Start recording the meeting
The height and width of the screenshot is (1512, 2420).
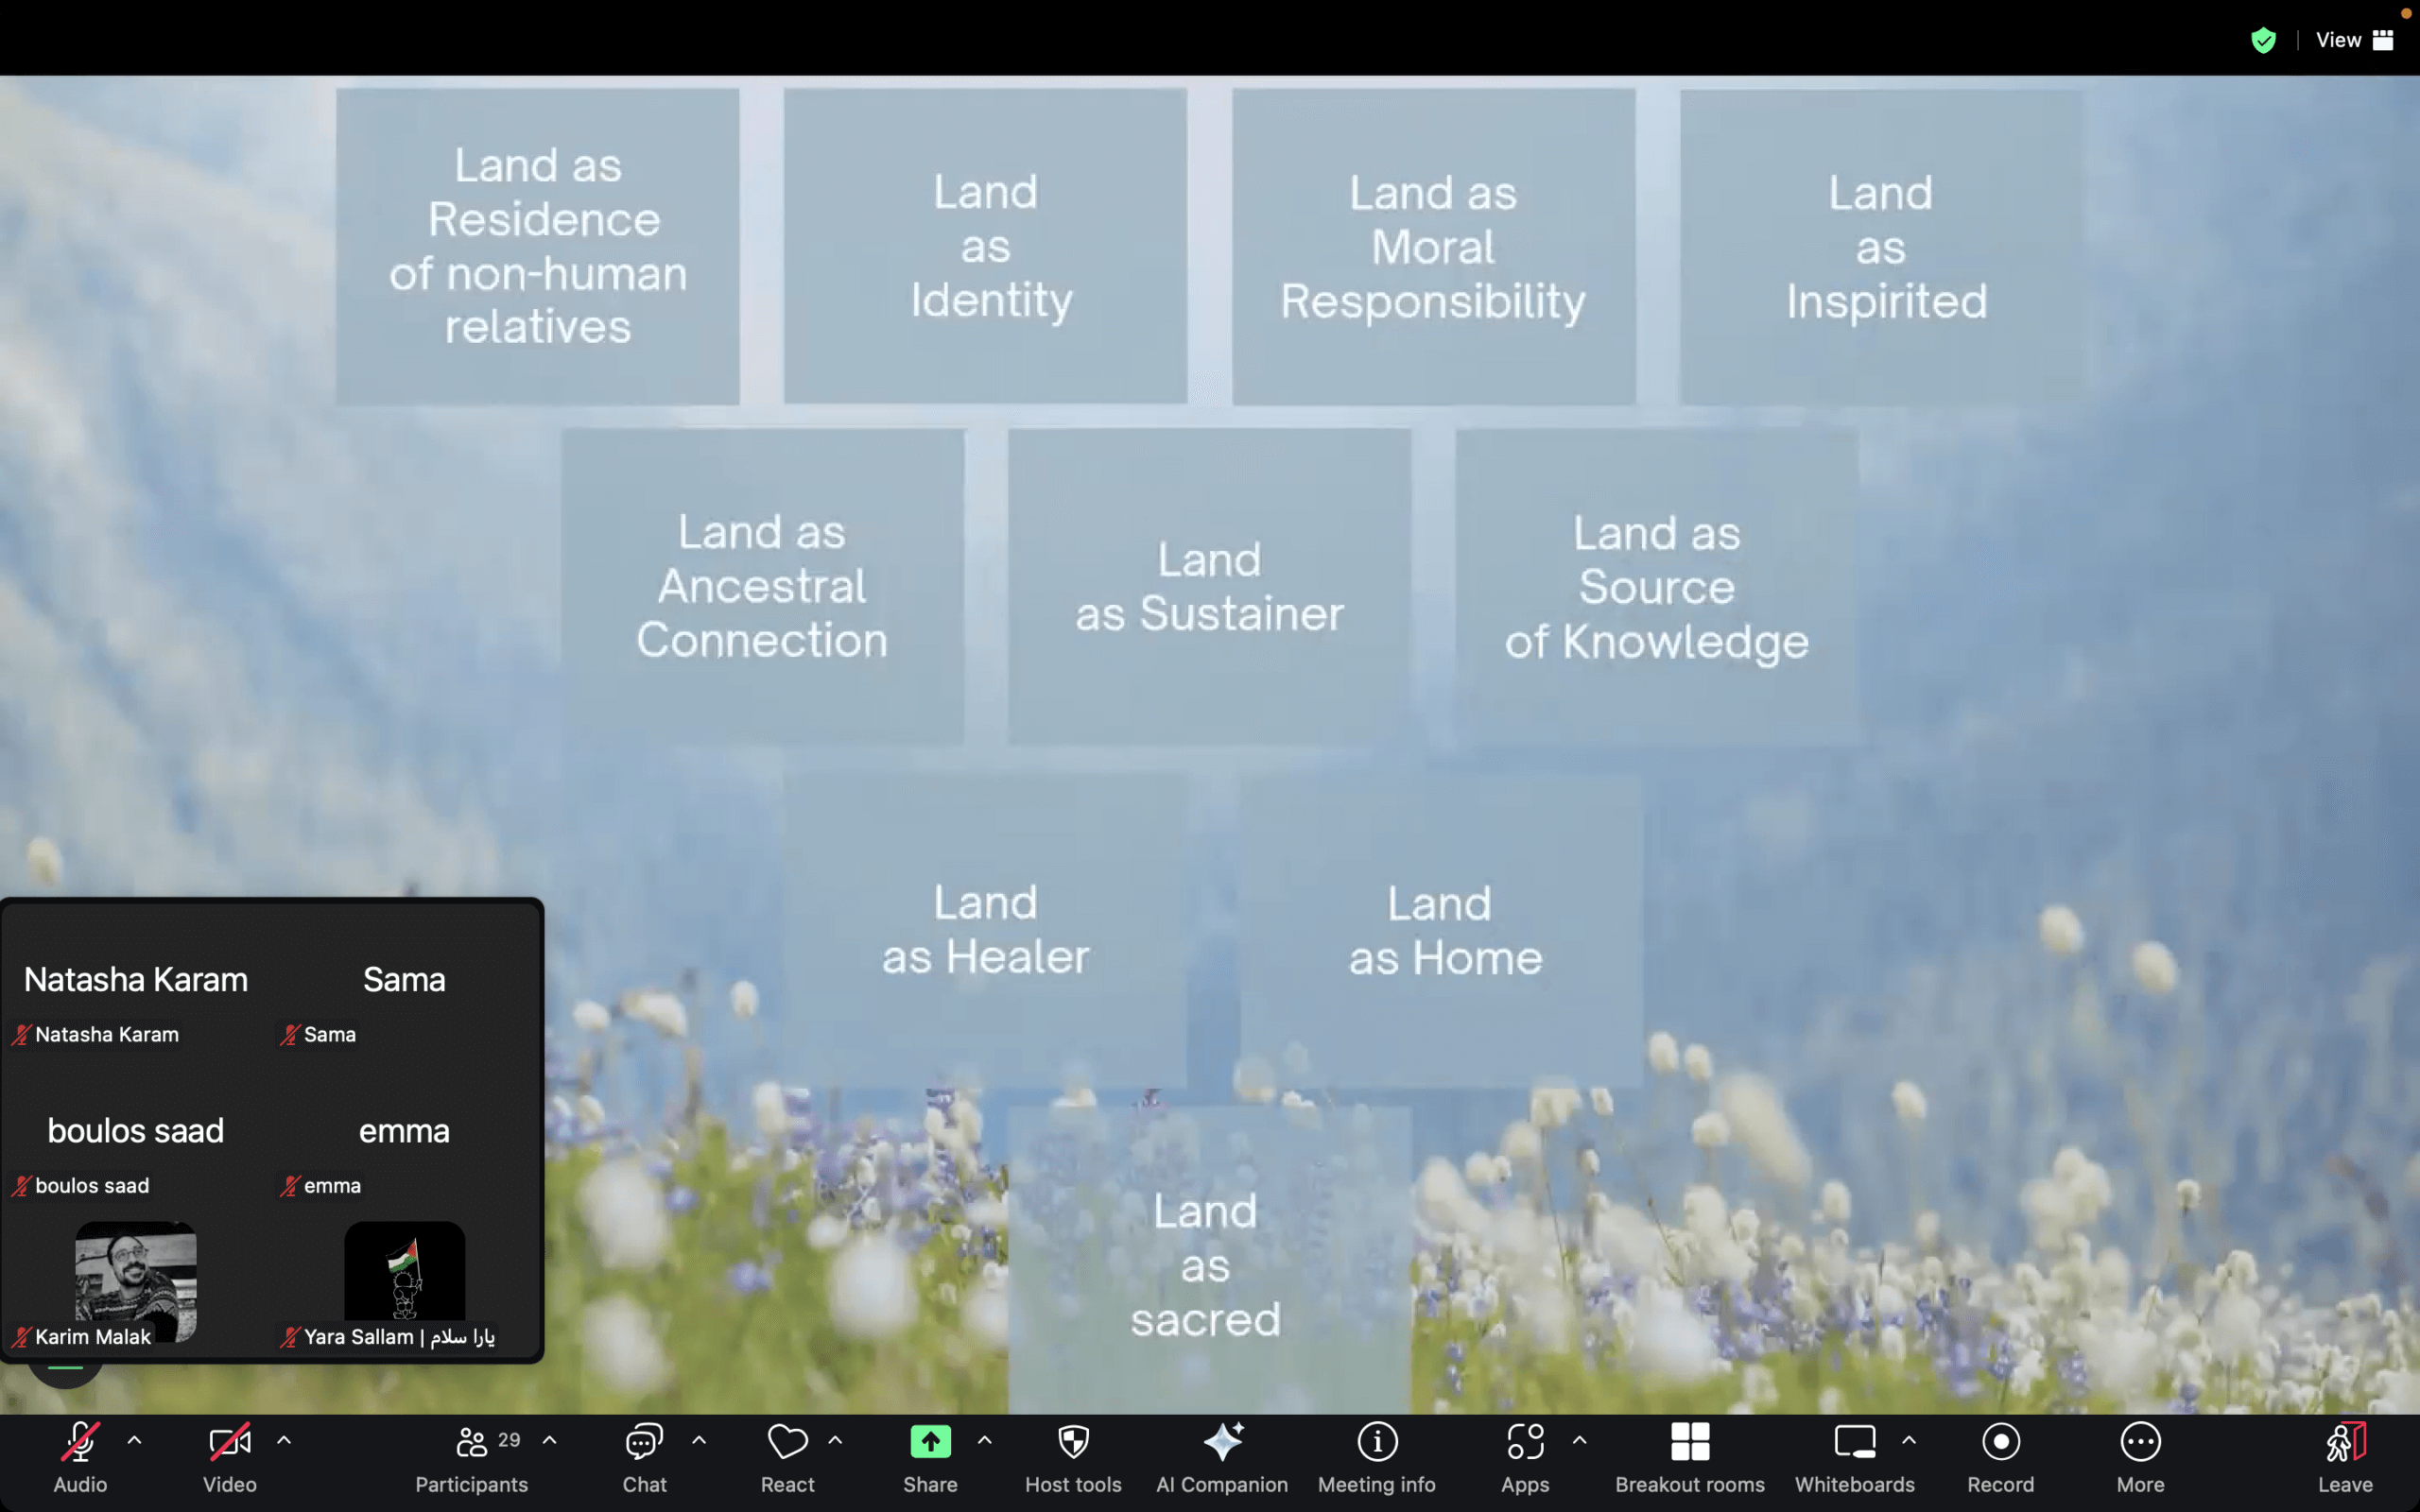click(x=2000, y=1443)
